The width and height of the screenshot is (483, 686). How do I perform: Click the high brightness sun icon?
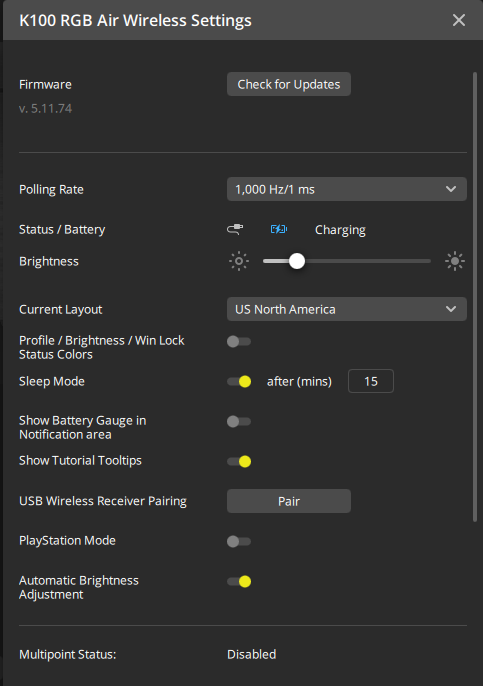click(x=455, y=261)
